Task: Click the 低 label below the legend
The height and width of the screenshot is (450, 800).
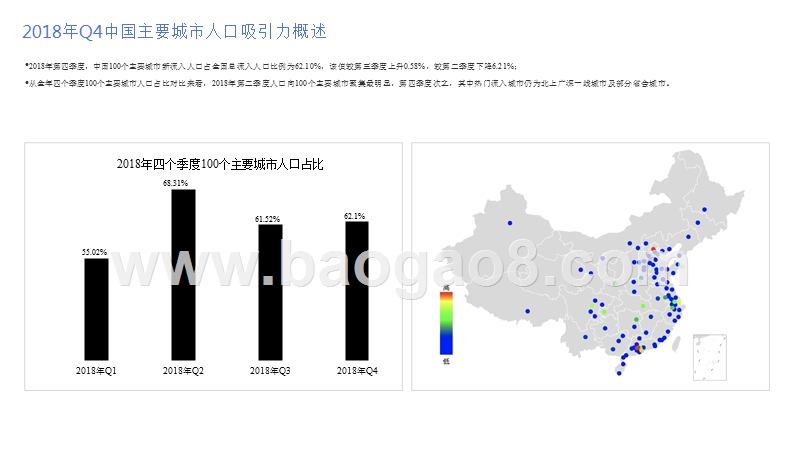Action: (446, 361)
